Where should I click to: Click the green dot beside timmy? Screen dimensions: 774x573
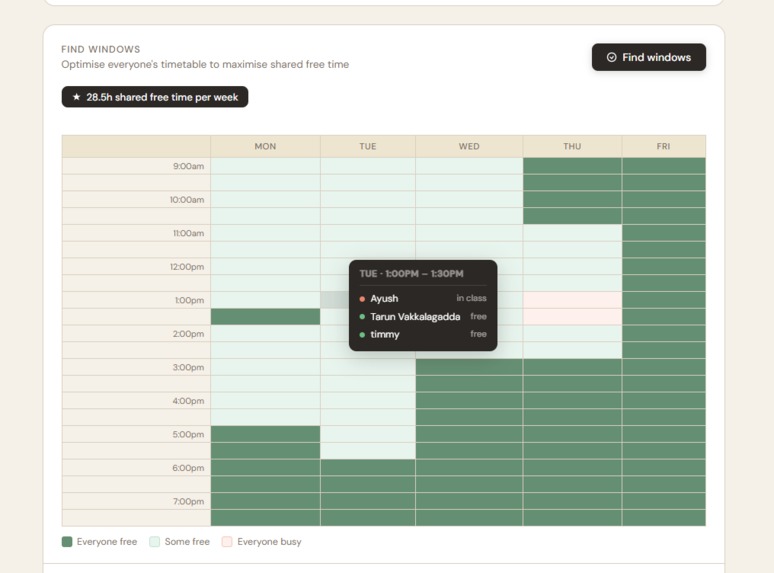[362, 335]
